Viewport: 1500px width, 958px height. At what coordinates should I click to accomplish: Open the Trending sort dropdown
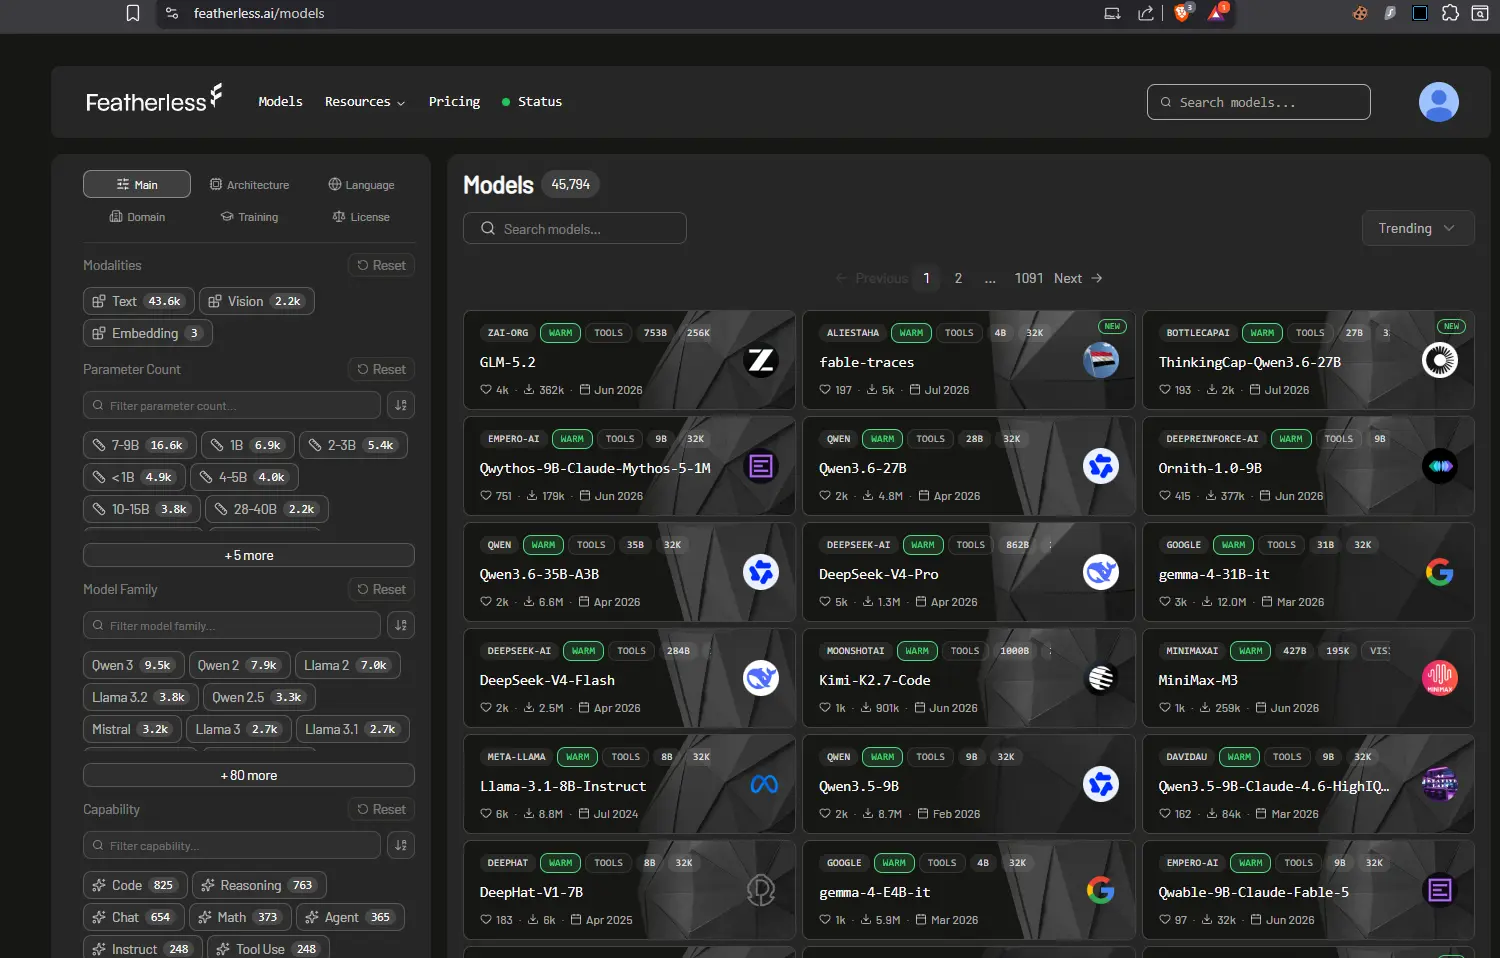point(1418,228)
